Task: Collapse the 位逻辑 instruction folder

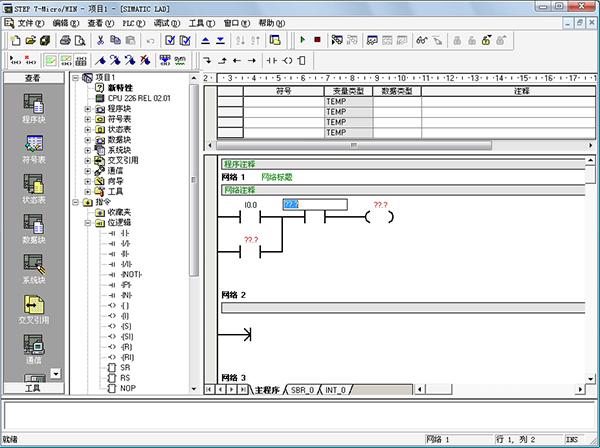Action: (88, 223)
